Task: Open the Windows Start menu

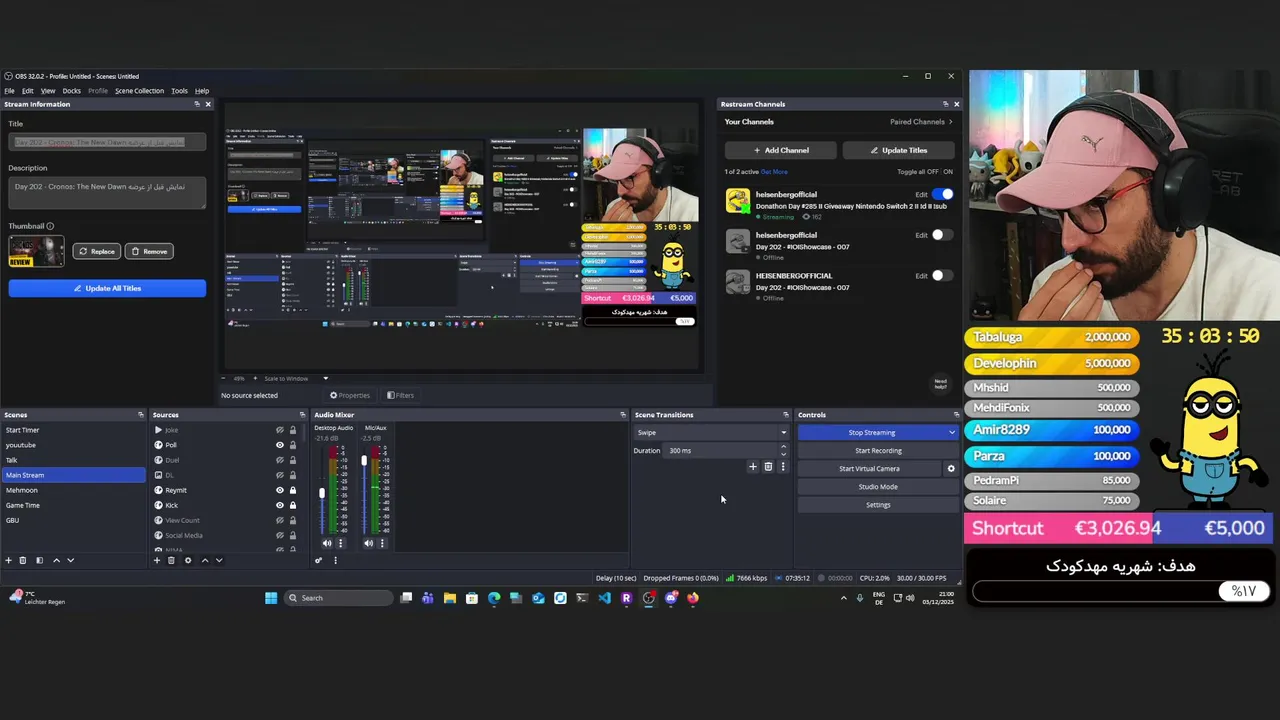Action: point(271,598)
